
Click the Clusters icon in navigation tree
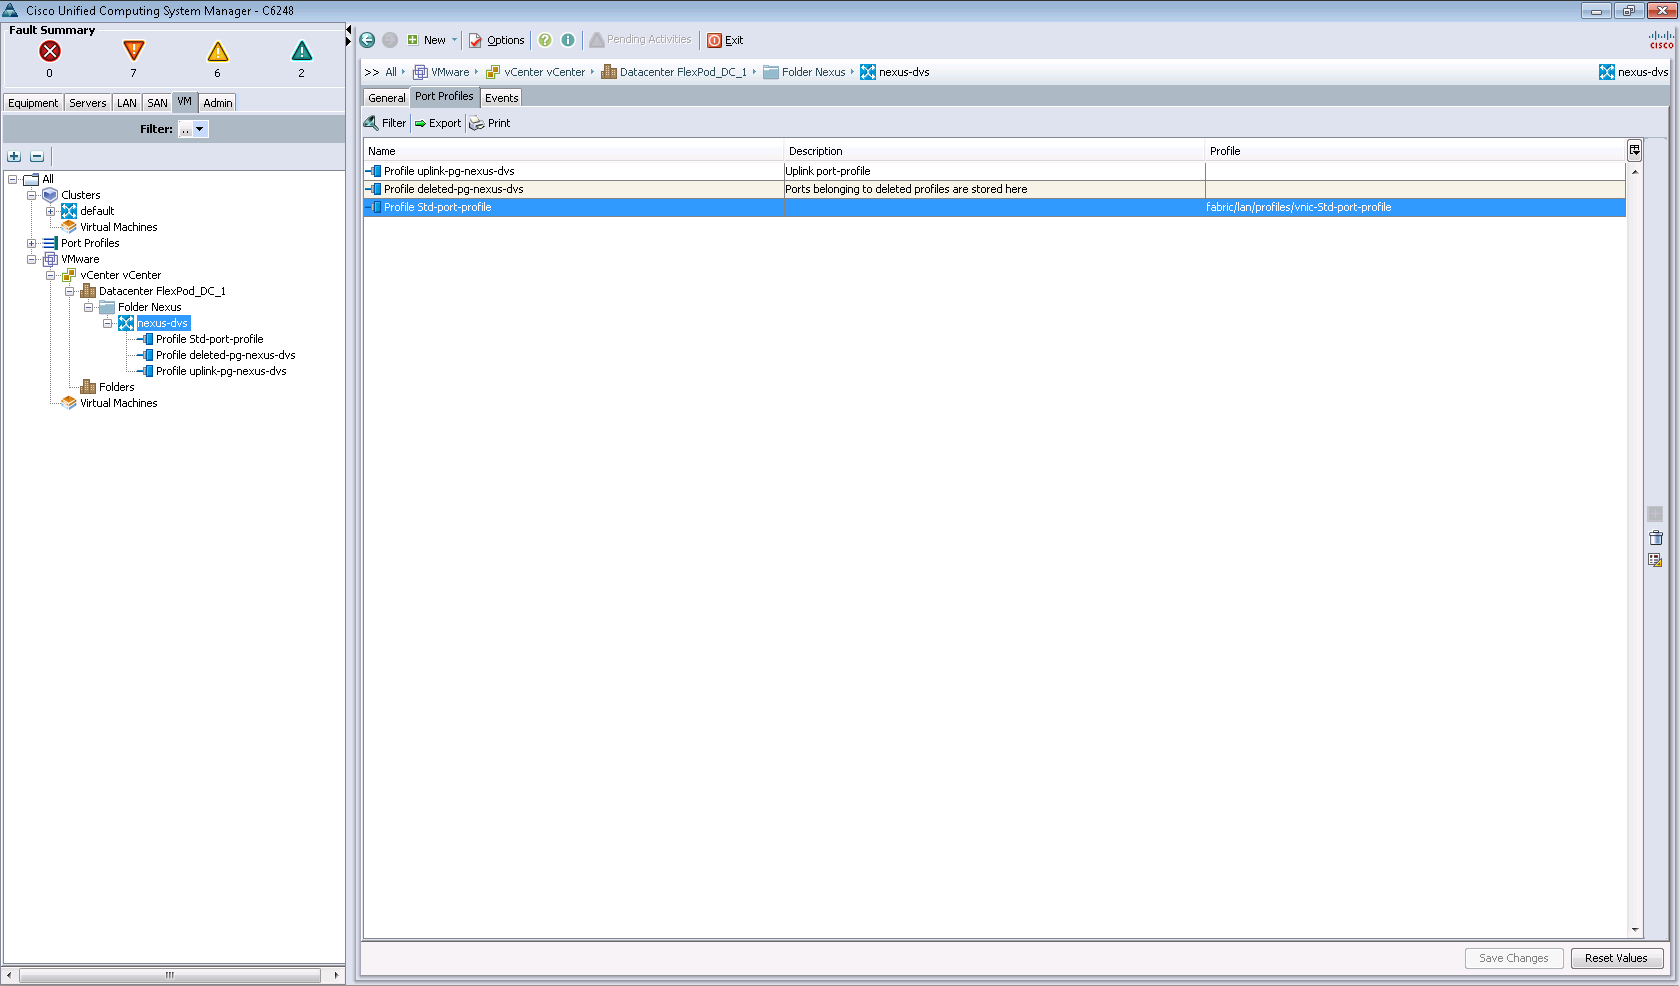point(50,195)
